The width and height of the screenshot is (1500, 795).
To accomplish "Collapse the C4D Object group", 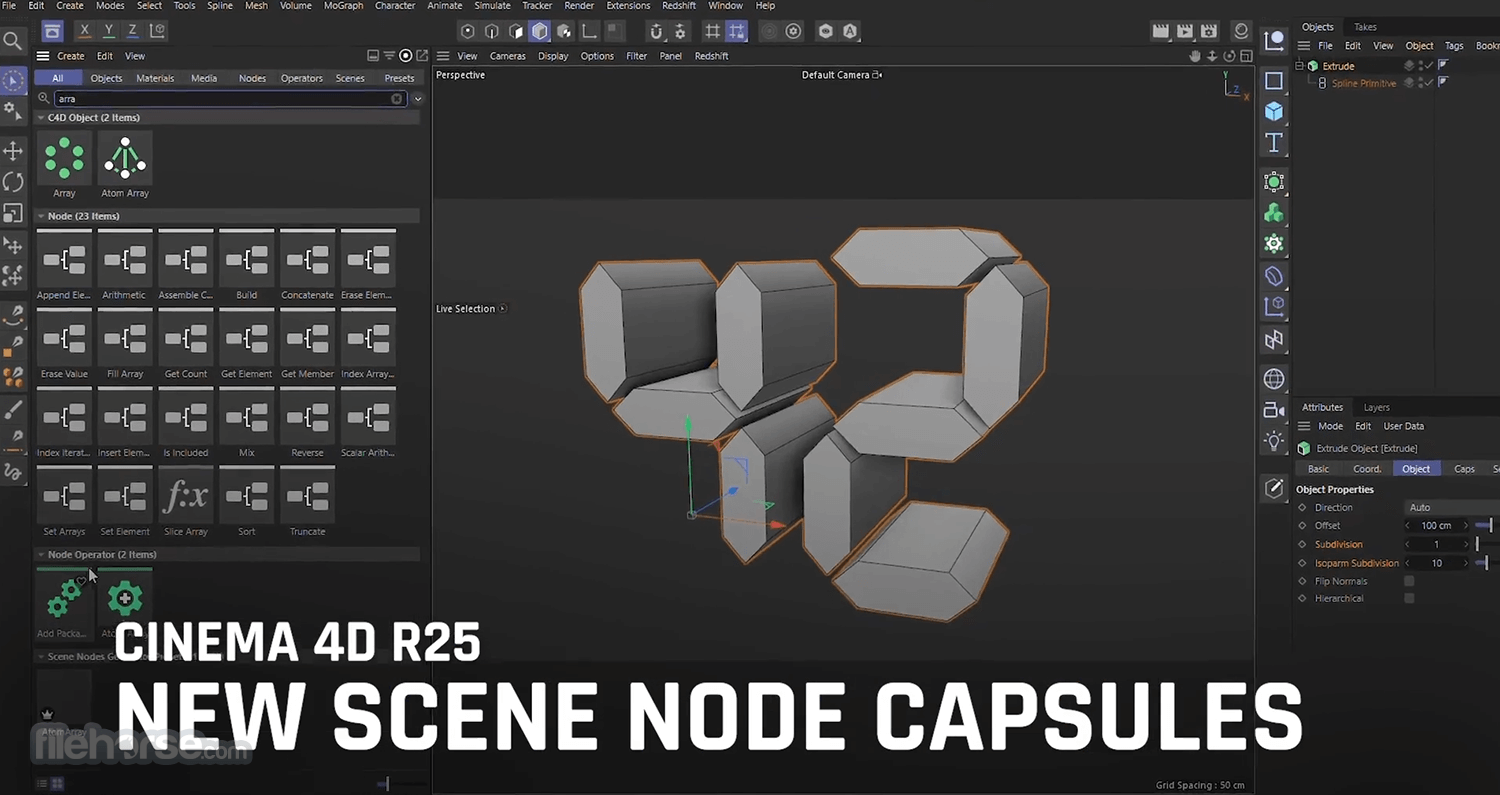I will [x=41, y=118].
